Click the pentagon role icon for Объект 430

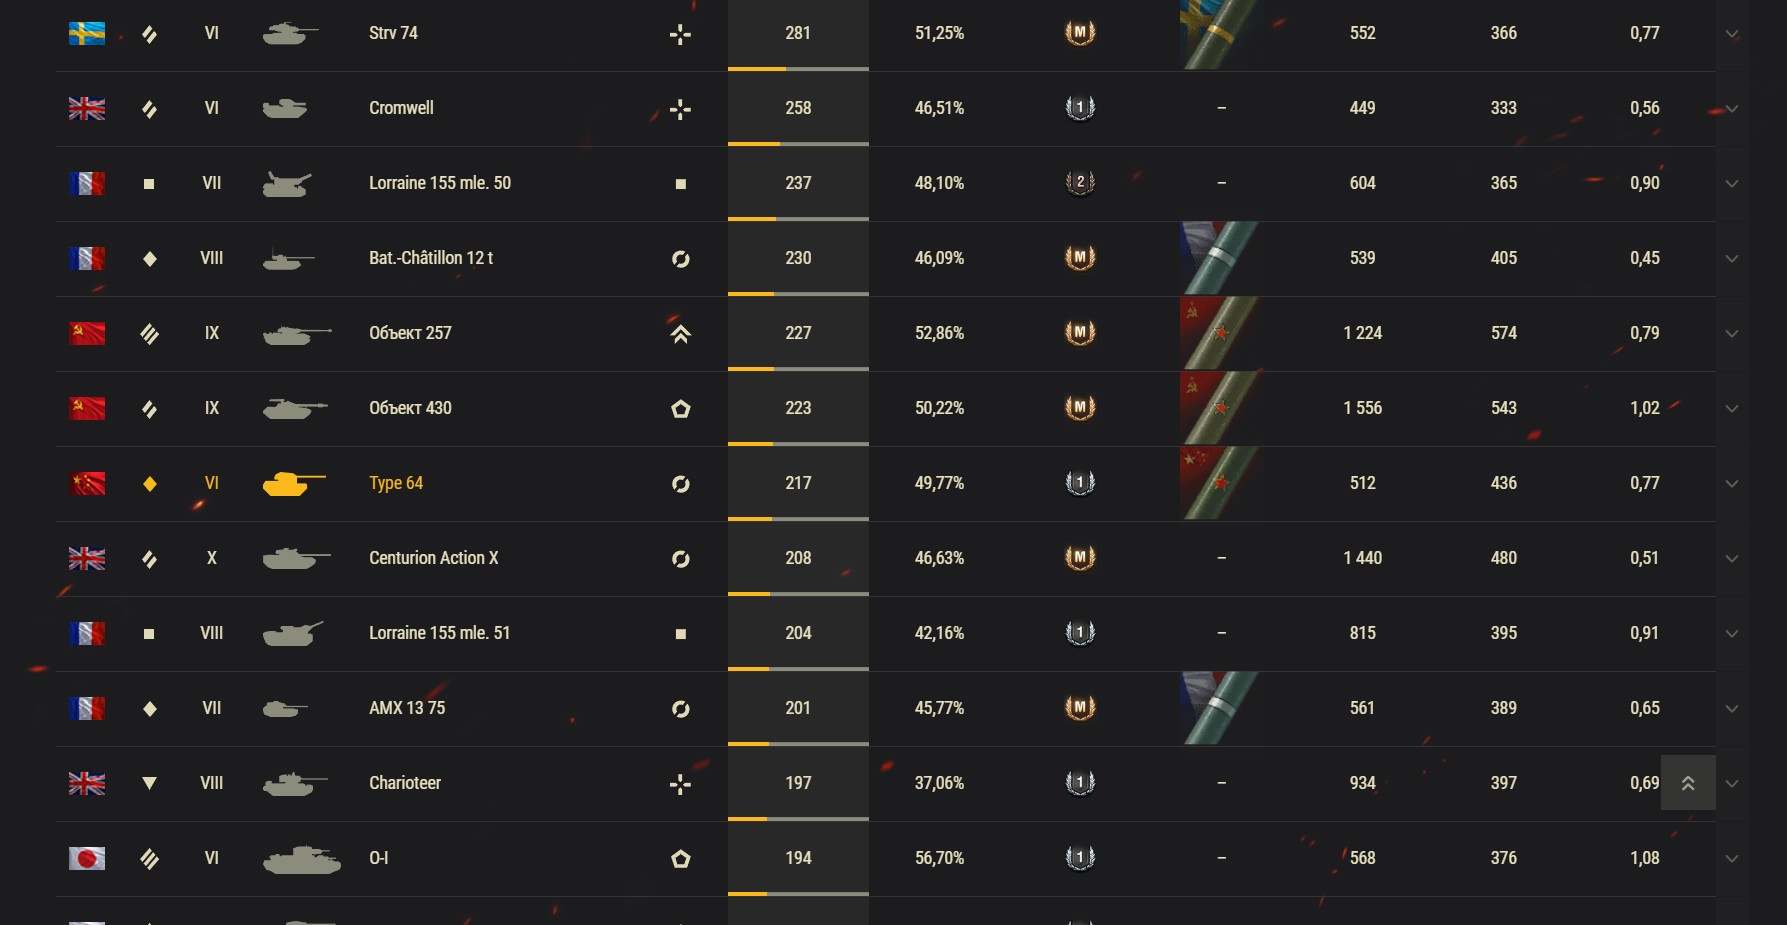coord(681,408)
